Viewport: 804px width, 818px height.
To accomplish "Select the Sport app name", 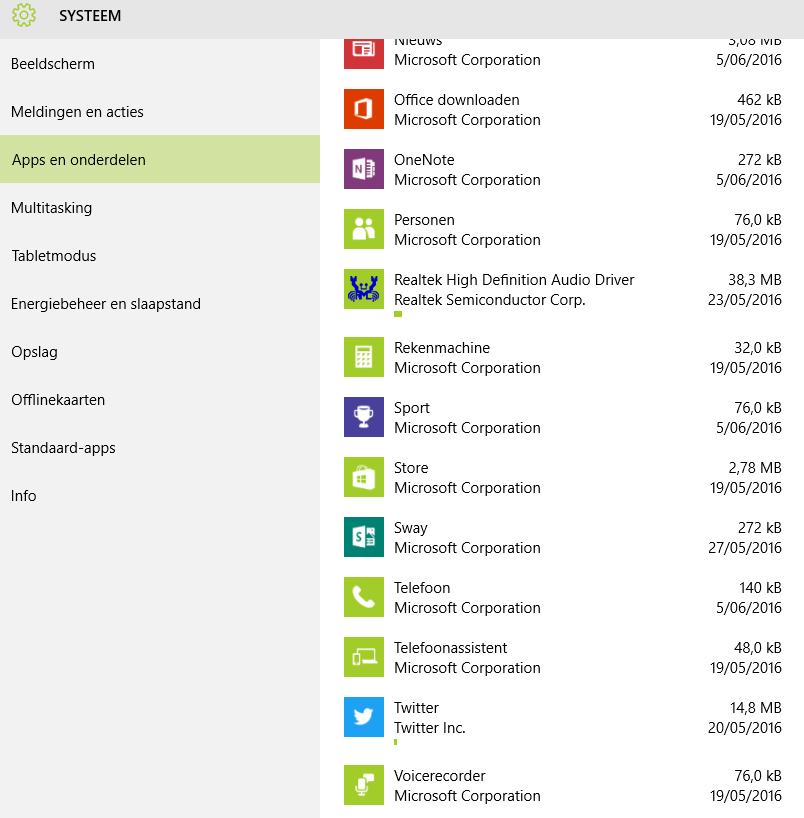I will 412,408.
